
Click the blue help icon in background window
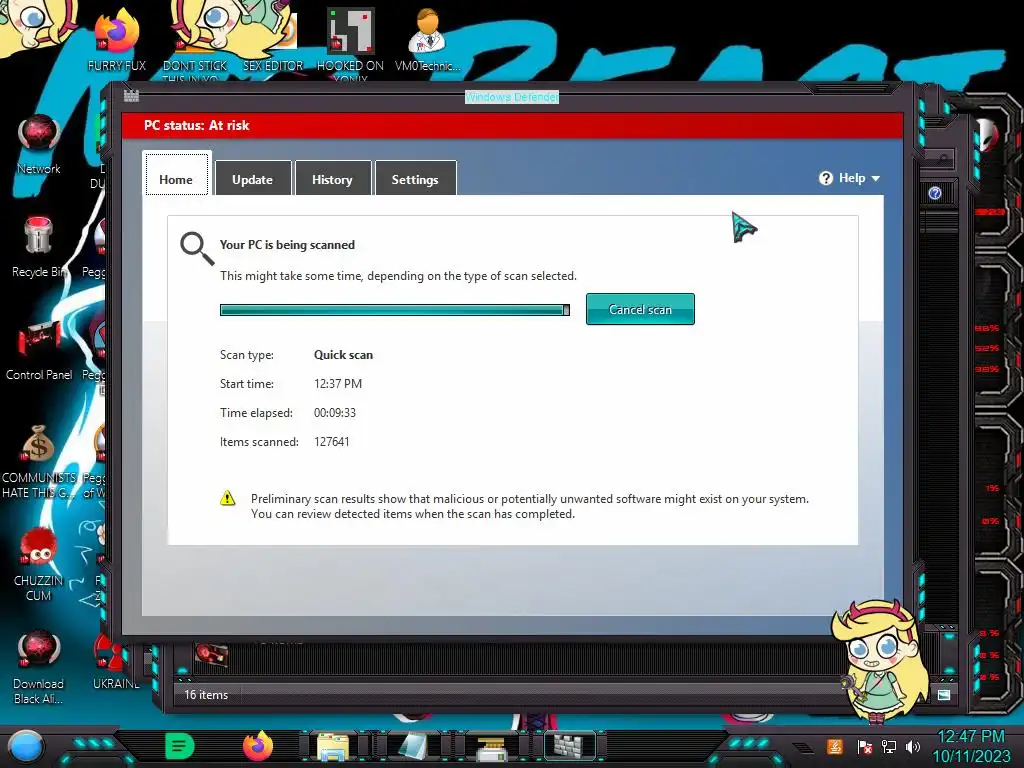coord(935,193)
